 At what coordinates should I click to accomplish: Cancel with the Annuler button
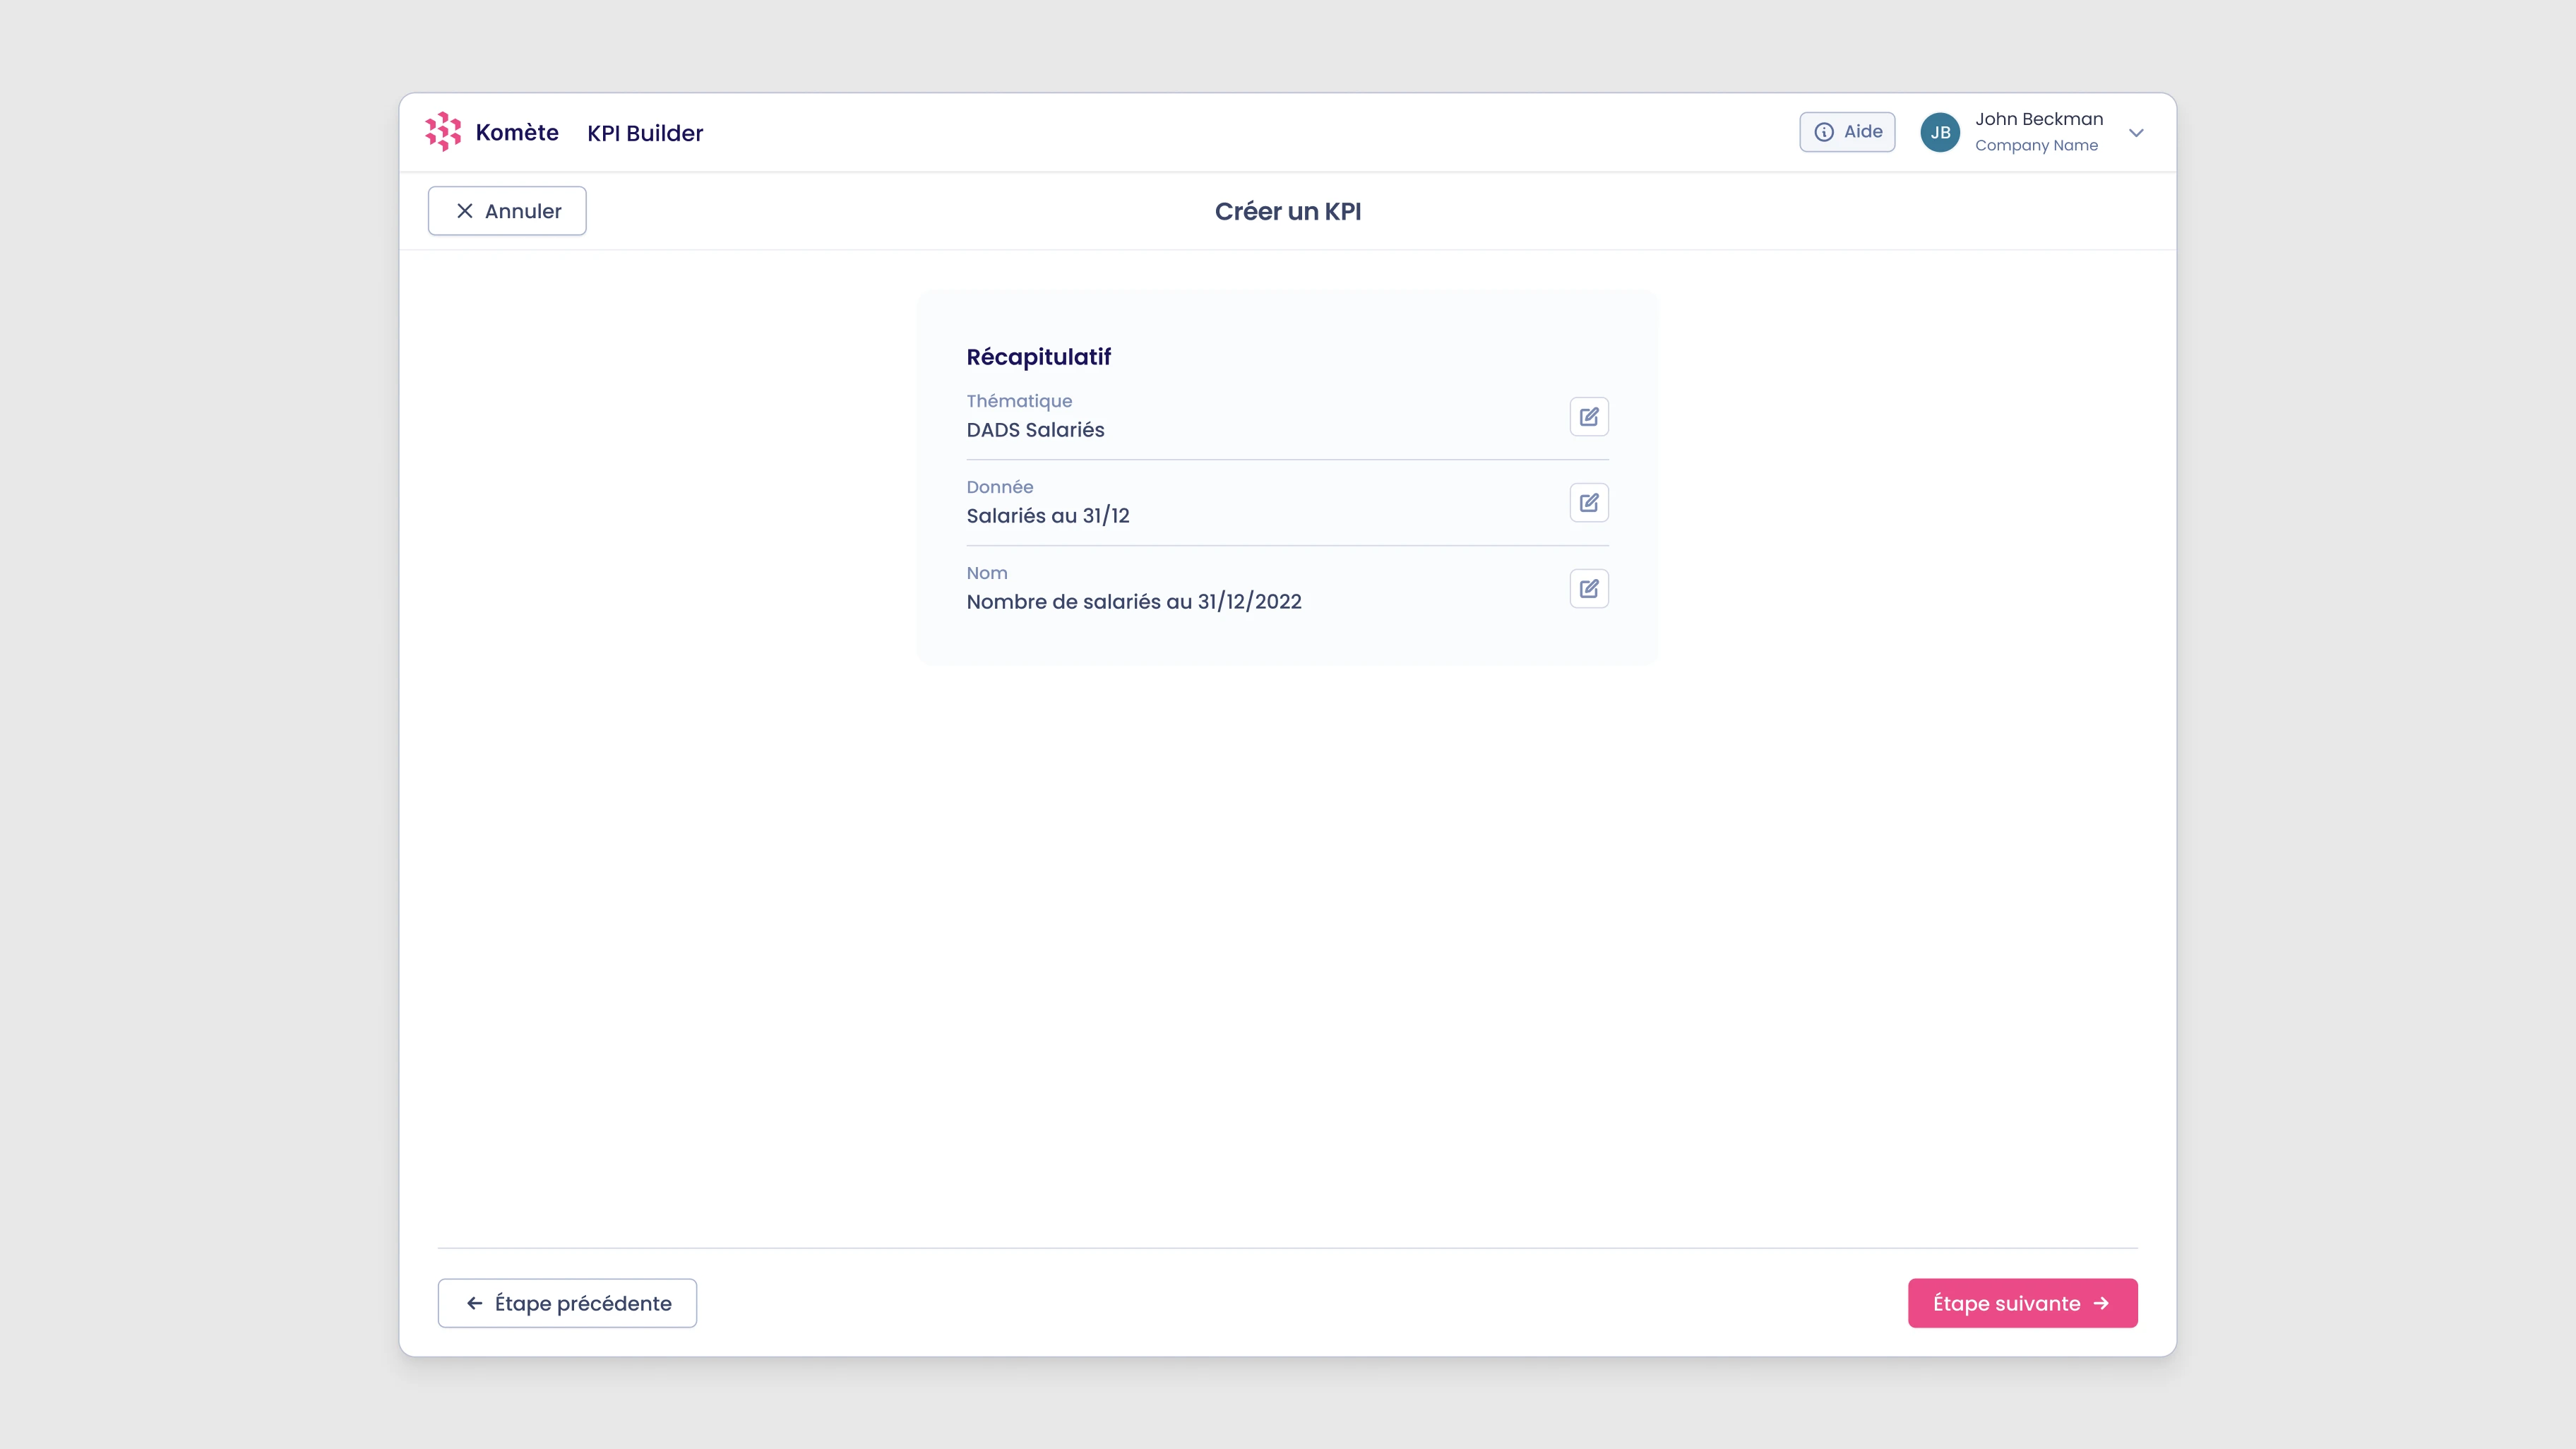(x=507, y=211)
